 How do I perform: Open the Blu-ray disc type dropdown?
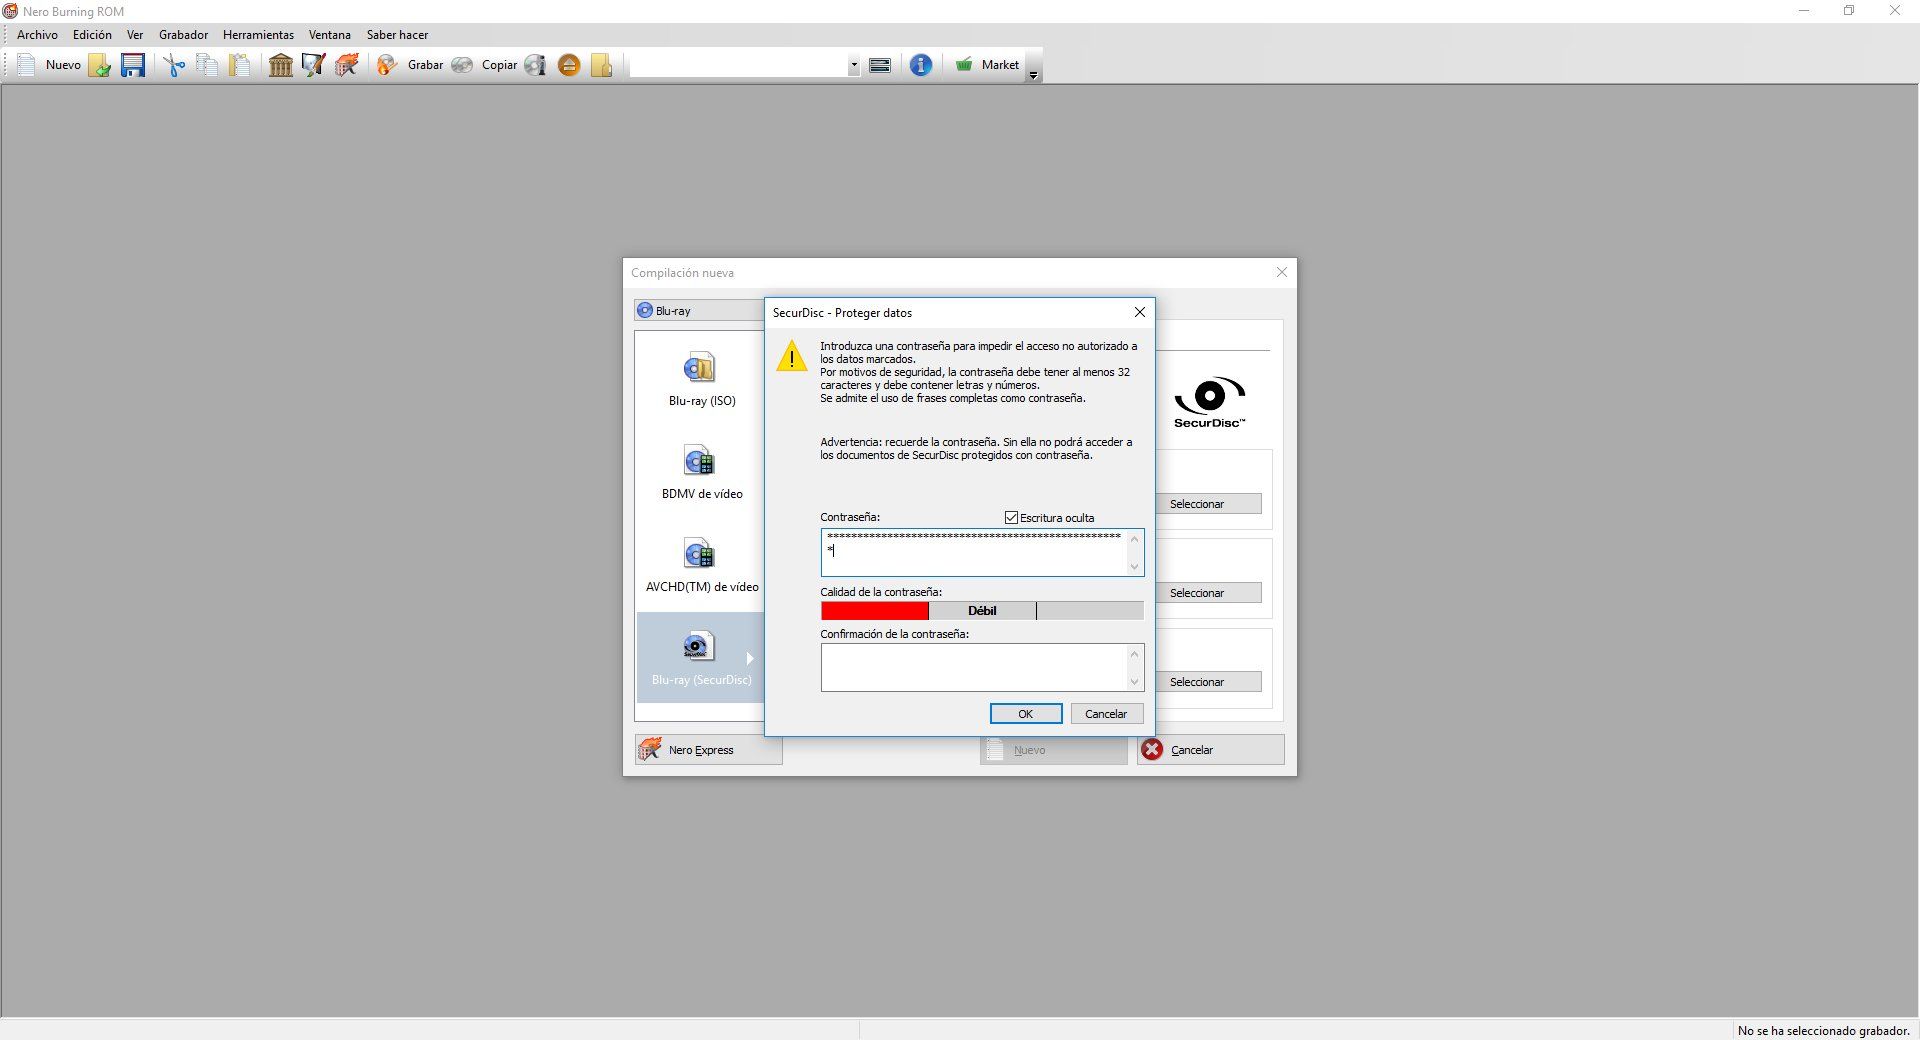pos(700,311)
